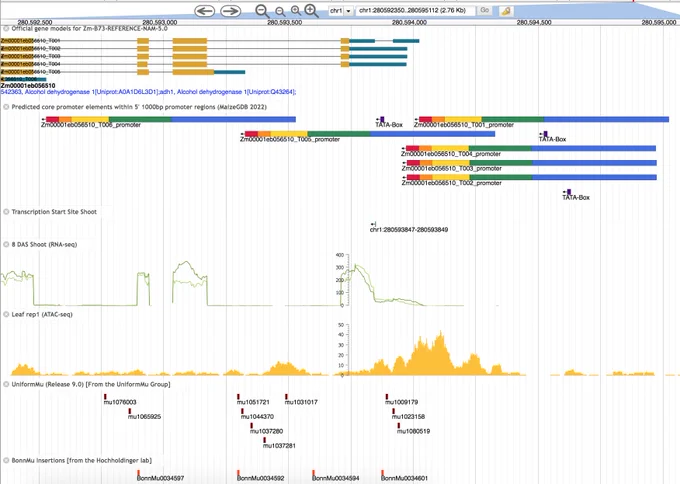Viewport: 680px width, 484px height.
Task: Select the T003_promoter feature bar
Action: click(x=532, y=163)
